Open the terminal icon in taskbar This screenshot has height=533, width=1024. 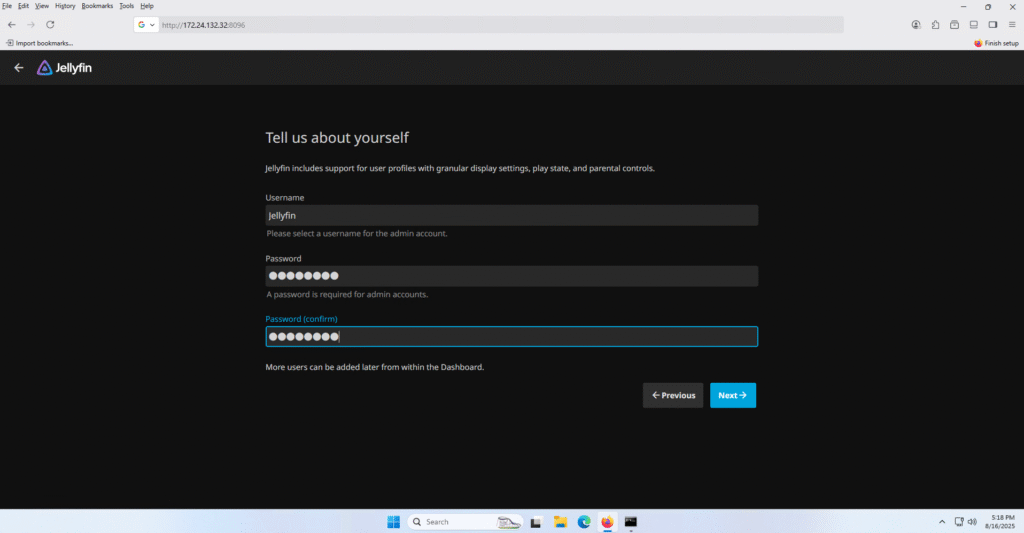(x=631, y=522)
